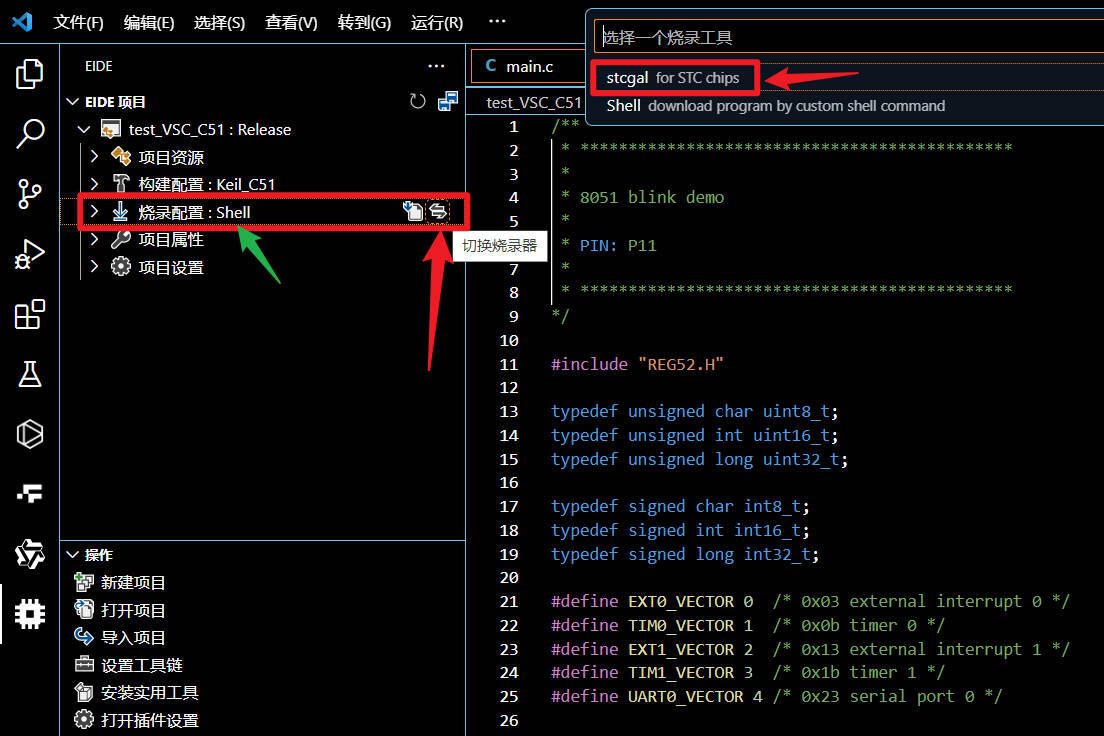Collapse the EIDE 项目 section

[73, 101]
